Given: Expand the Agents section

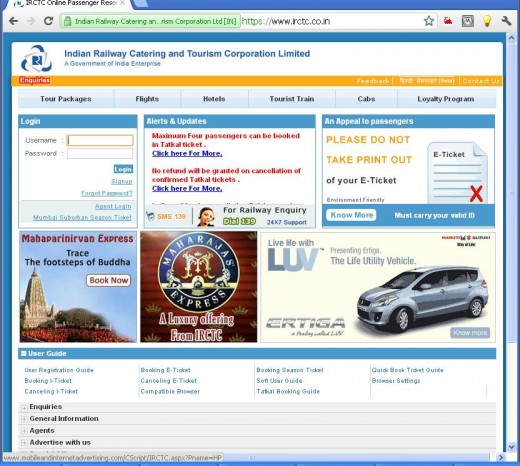Looking at the screenshot, I should (24, 431).
